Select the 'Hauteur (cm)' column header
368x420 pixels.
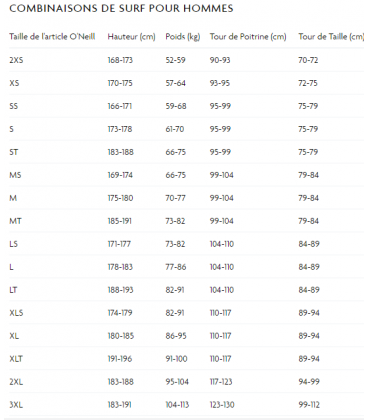point(131,37)
